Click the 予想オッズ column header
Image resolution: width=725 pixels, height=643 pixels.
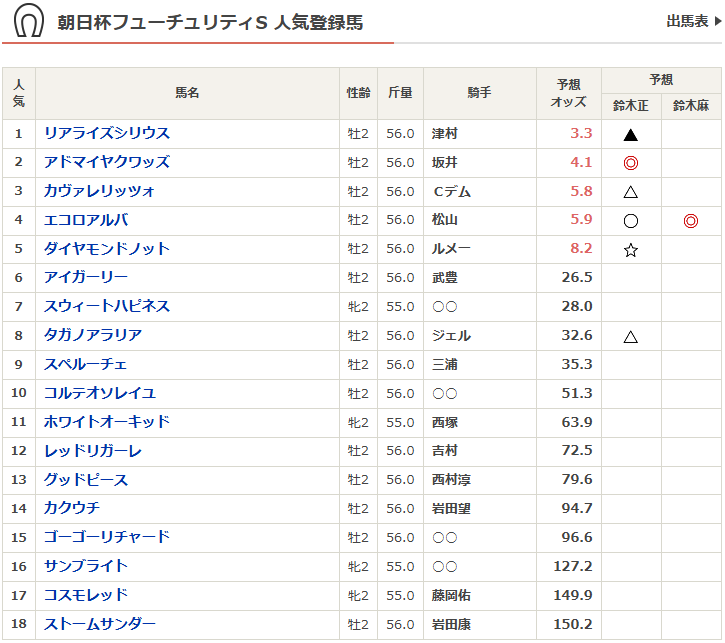coord(568,93)
